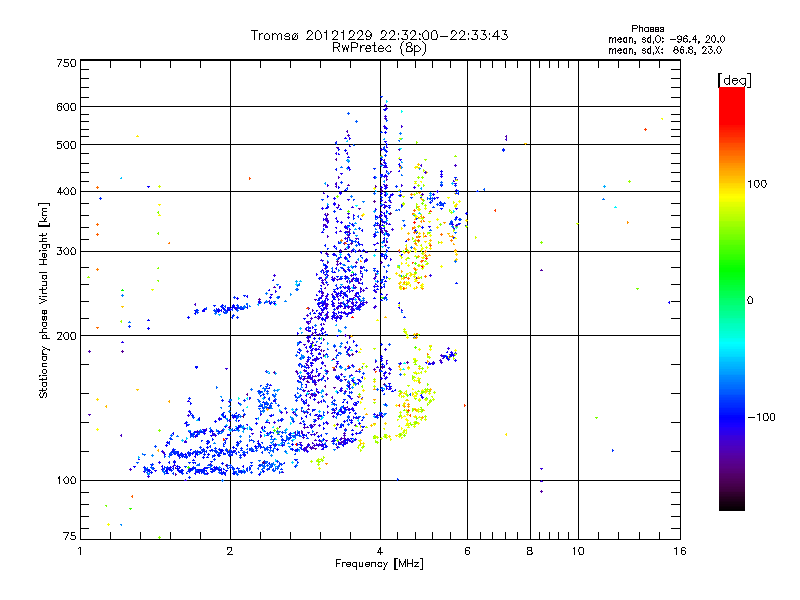This screenshot has height=600, width=800.
Task: Click the '100' y-axis tick label
Action: tap(66, 481)
